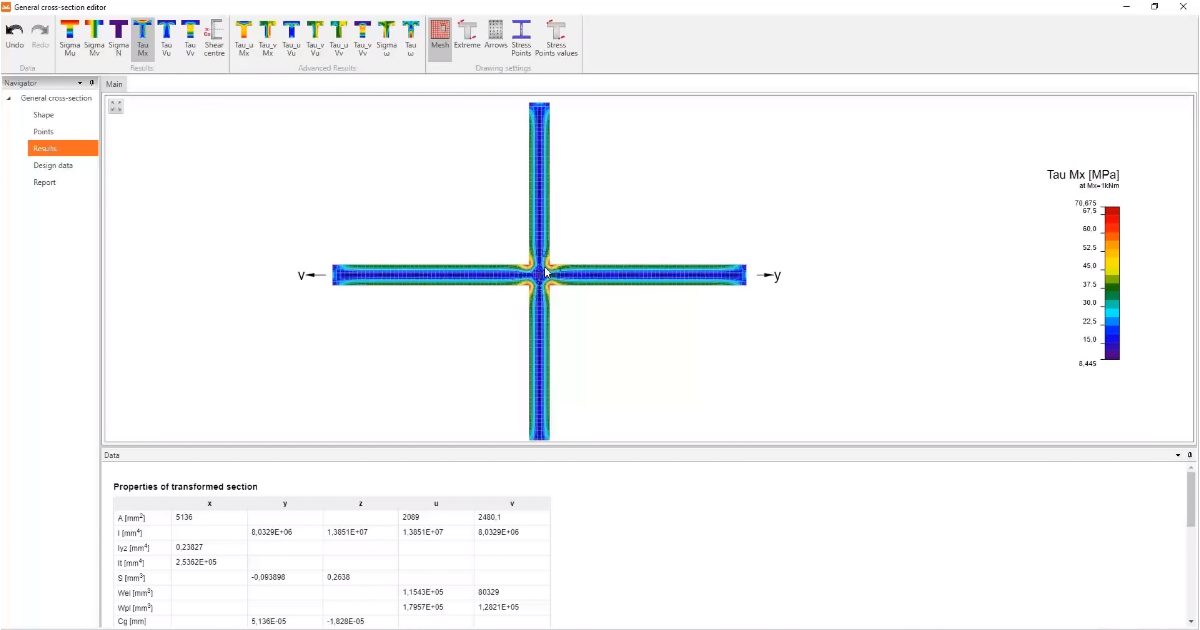This screenshot has height=630, width=1200.
Task: Show advanced Sigma ω result
Action: click(387, 38)
